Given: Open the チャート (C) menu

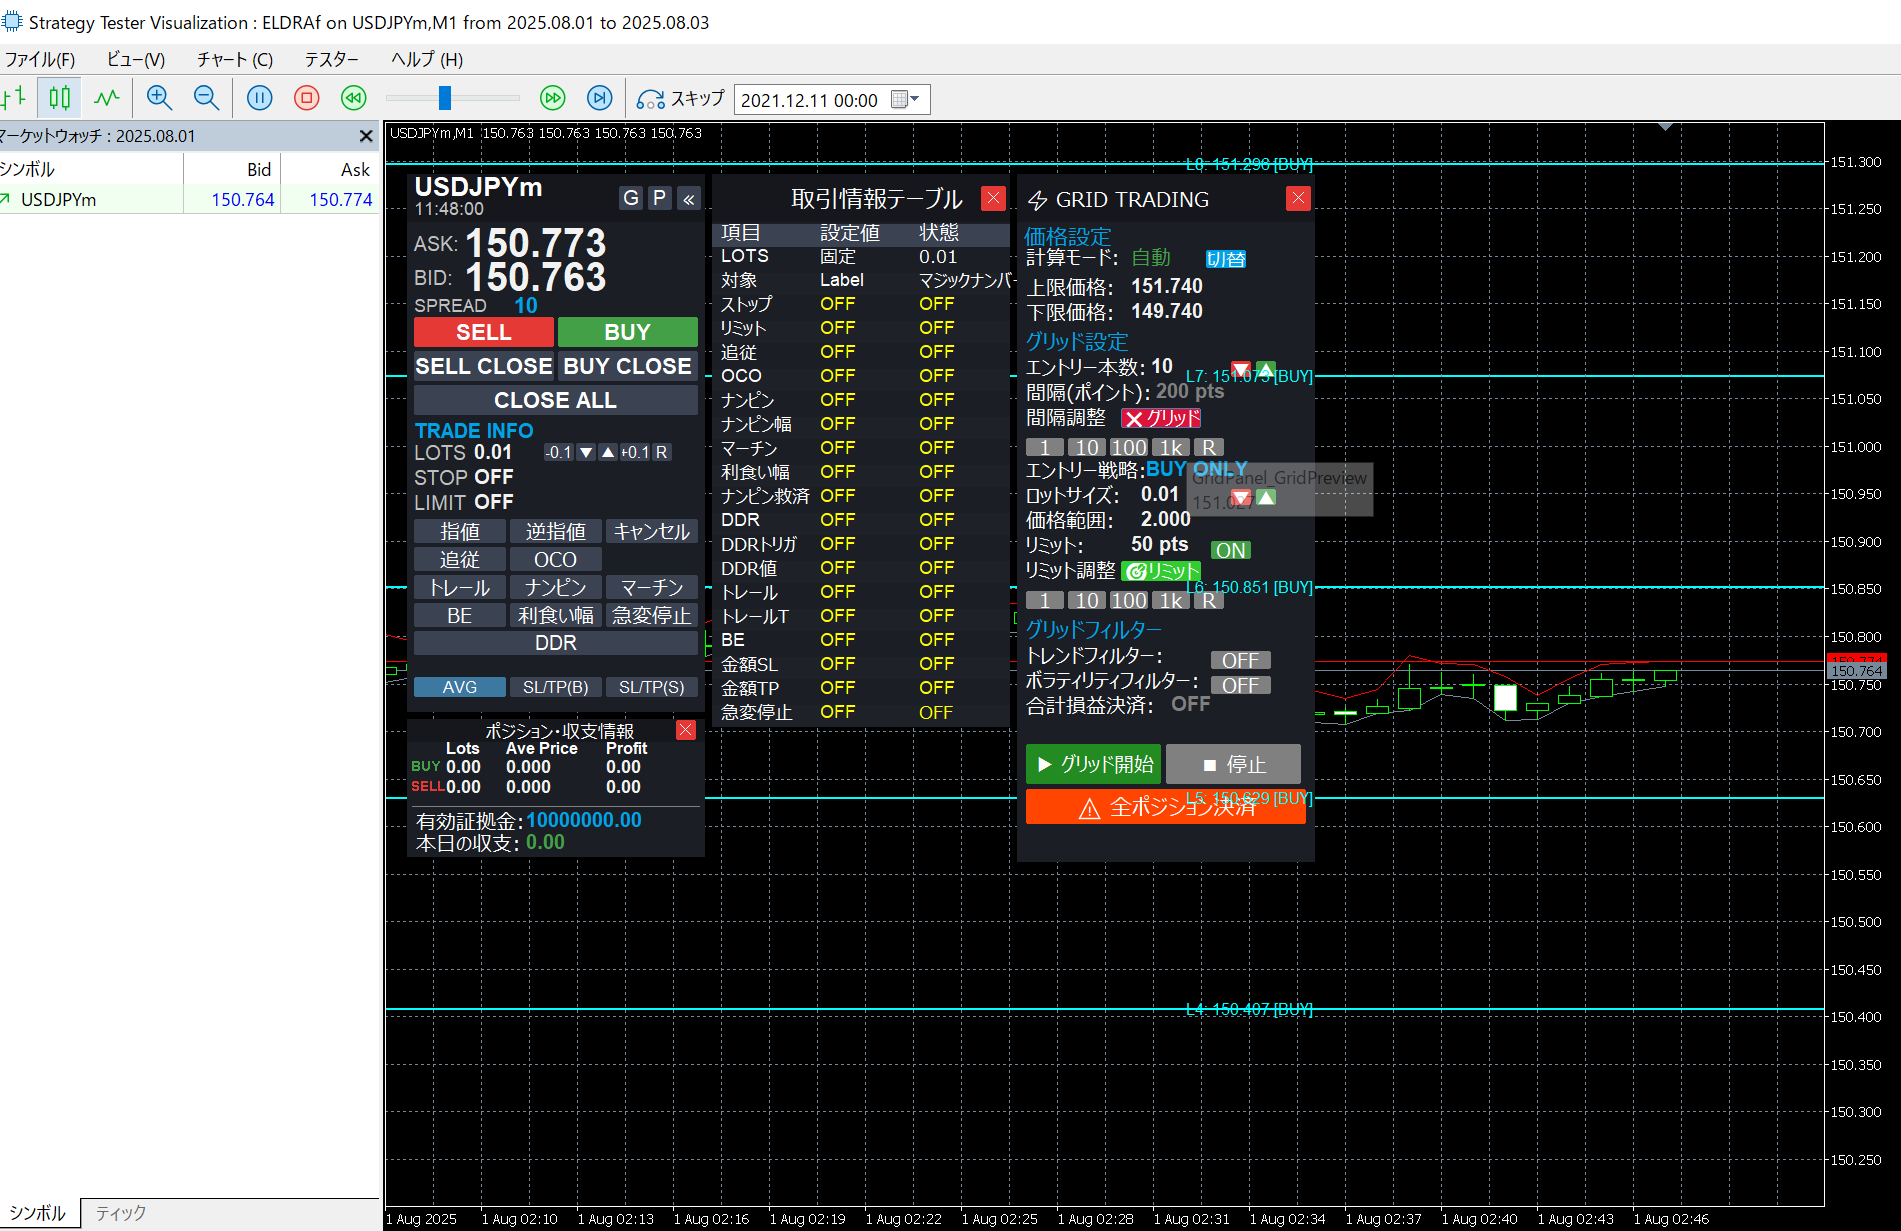Looking at the screenshot, I should (235, 59).
